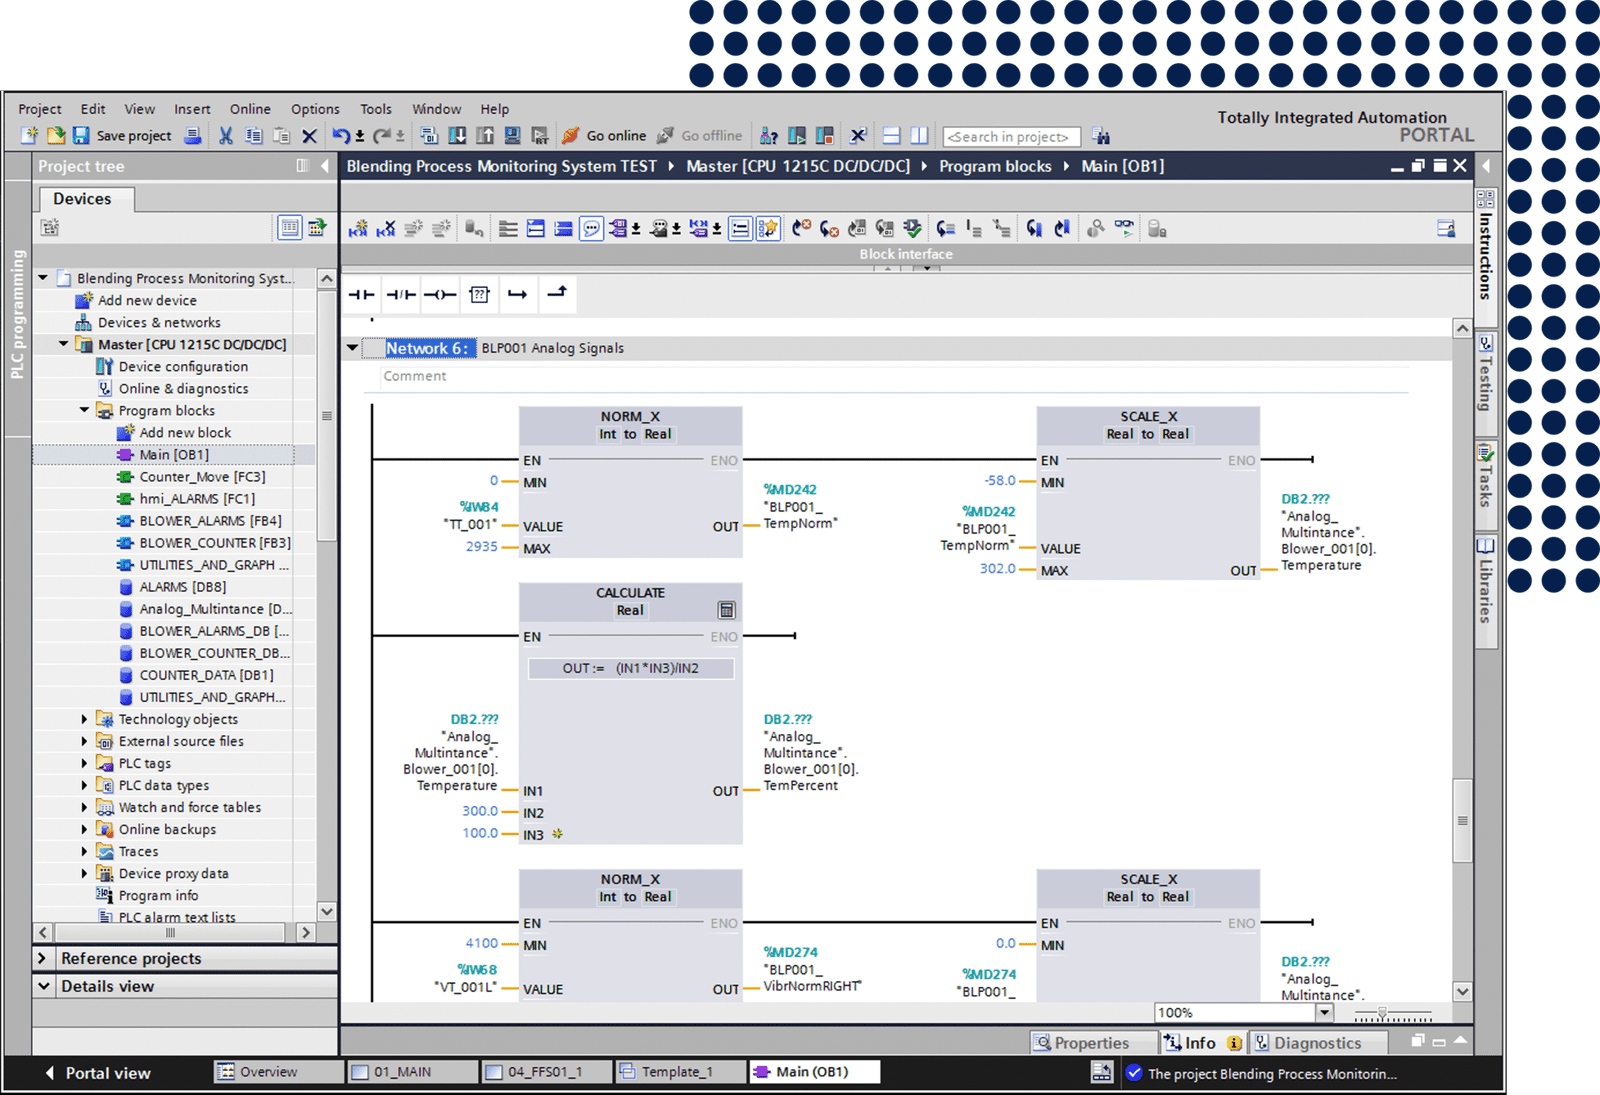Click the Cut scissors icon
Viewport: 1600px width, 1095px height.
point(226,136)
